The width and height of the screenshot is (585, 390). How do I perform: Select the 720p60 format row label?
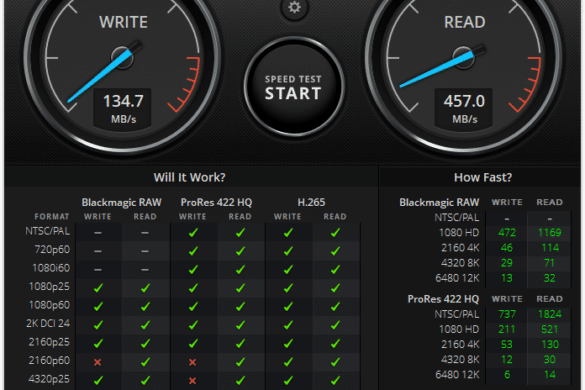(x=52, y=249)
